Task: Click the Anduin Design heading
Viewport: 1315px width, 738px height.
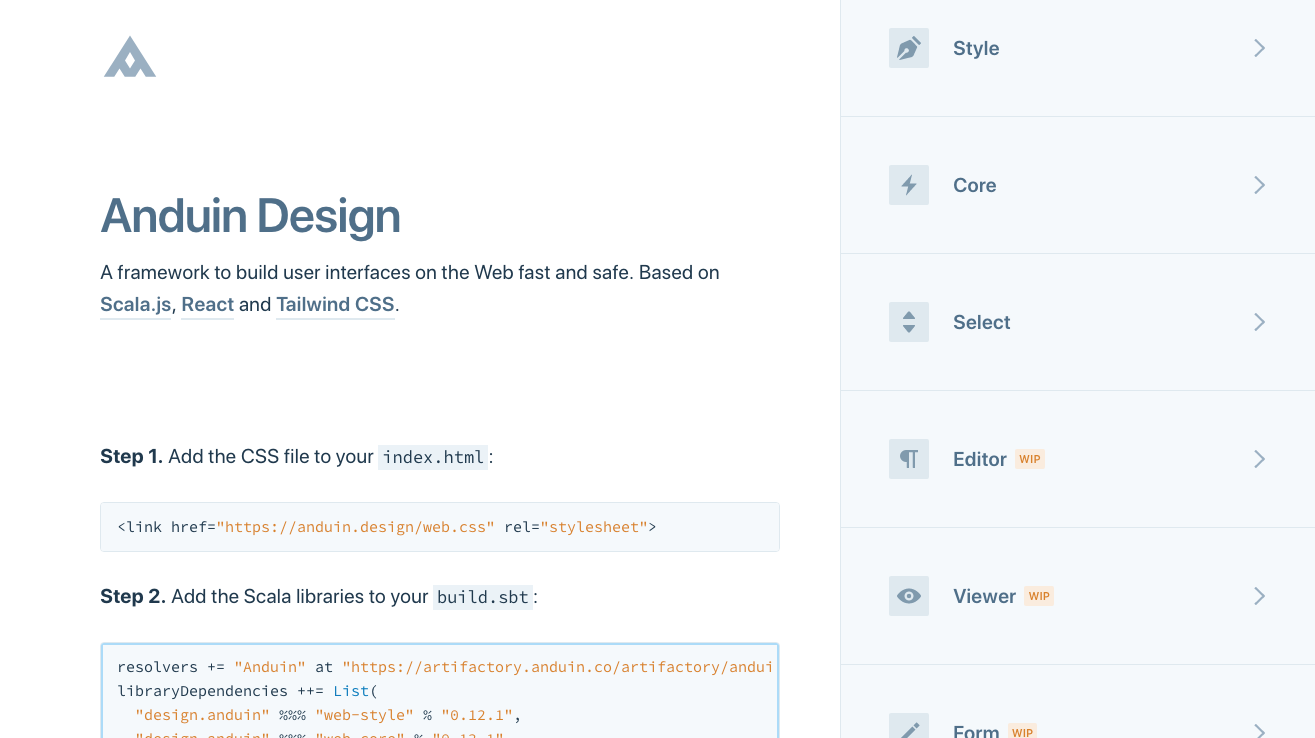Action: click(x=251, y=215)
